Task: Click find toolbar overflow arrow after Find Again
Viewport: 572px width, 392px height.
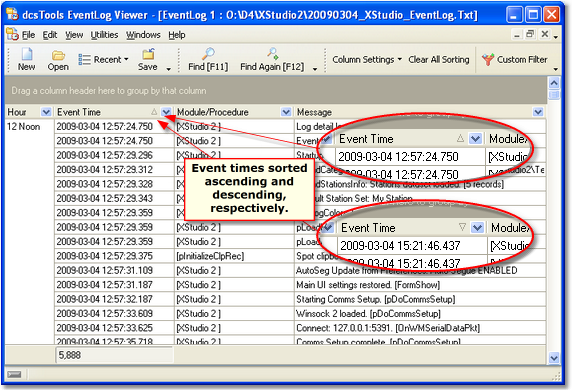Action: pyautogui.click(x=315, y=69)
